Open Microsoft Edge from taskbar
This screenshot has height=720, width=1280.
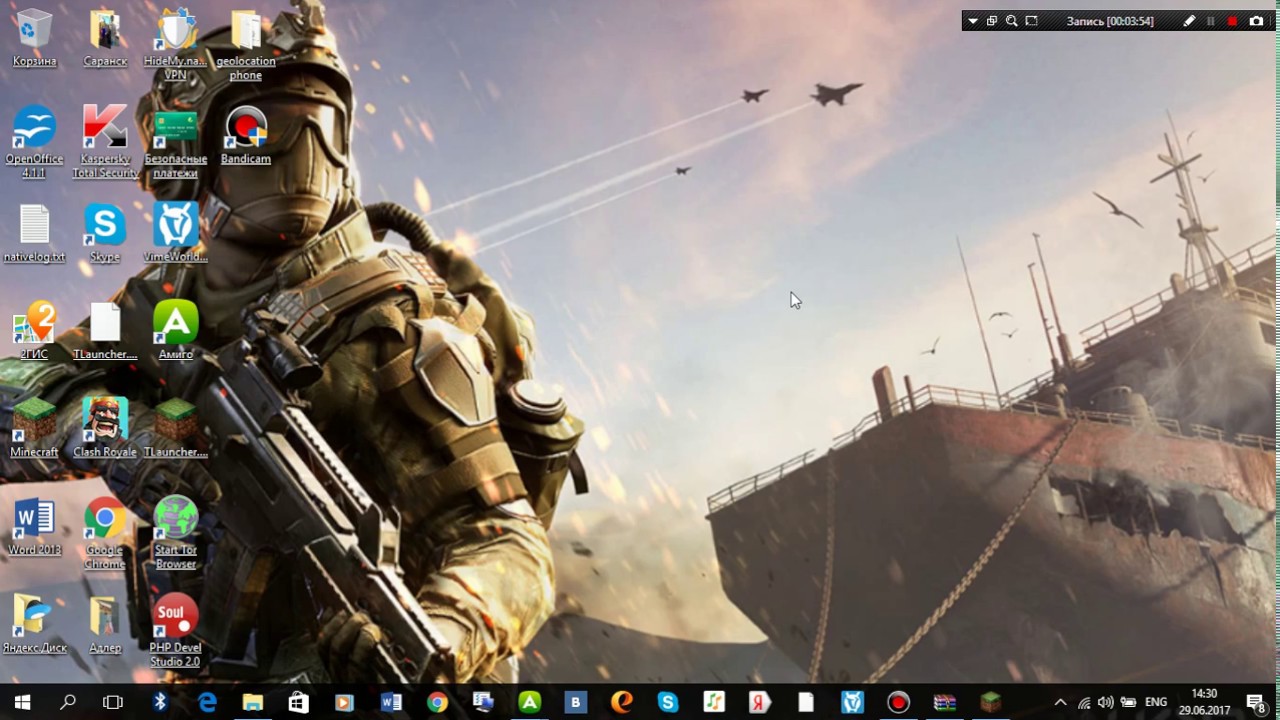pyautogui.click(x=207, y=702)
